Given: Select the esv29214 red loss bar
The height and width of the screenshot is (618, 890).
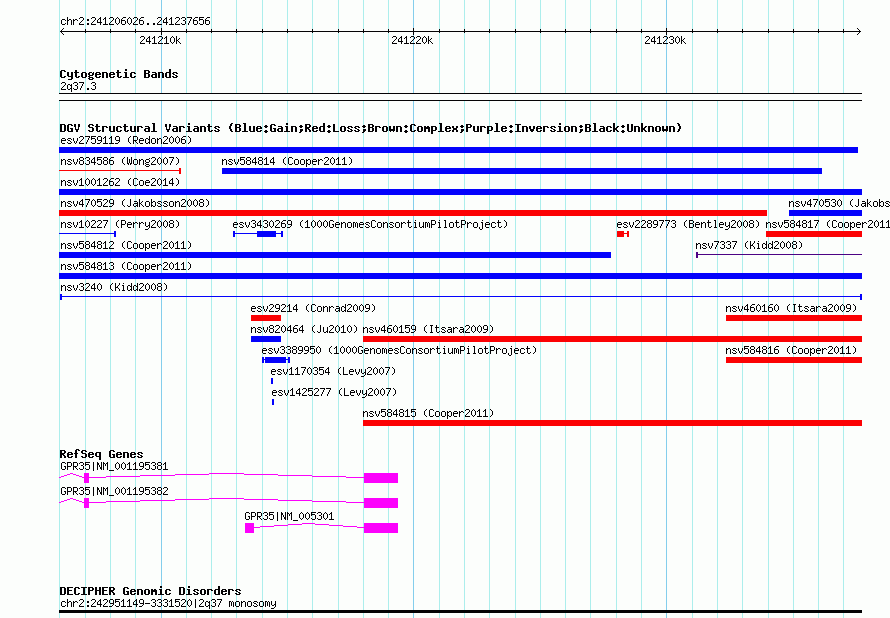Looking at the screenshot, I should pos(266,318).
